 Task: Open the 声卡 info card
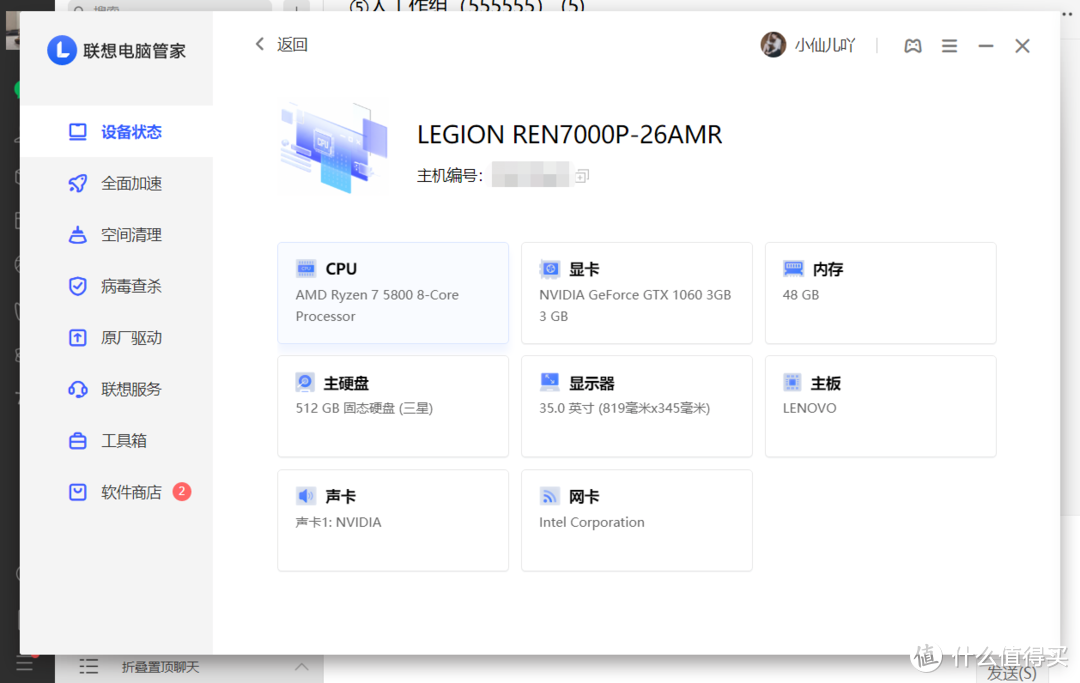(393, 521)
